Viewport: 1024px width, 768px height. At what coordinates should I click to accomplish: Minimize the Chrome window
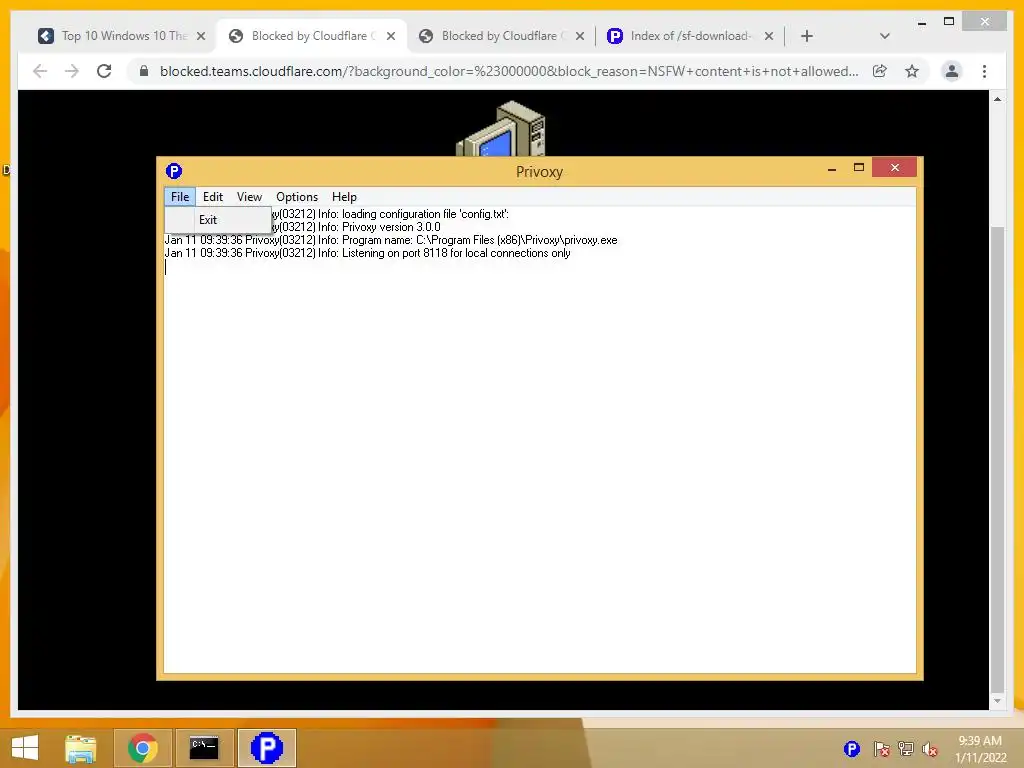(x=921, y=23)
